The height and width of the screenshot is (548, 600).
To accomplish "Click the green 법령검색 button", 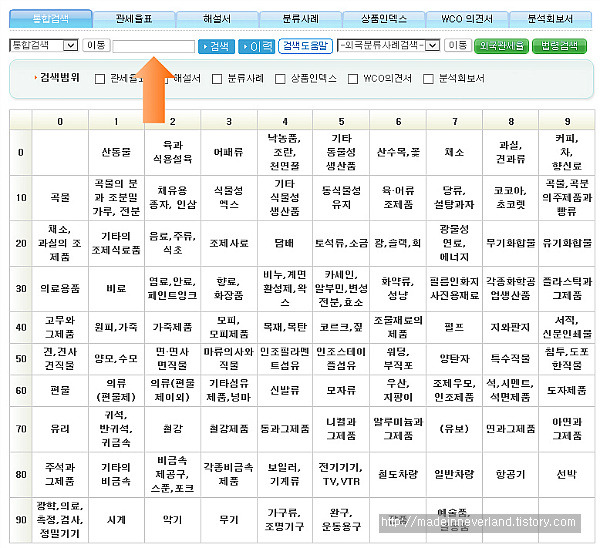I will (x=559, y=46).
